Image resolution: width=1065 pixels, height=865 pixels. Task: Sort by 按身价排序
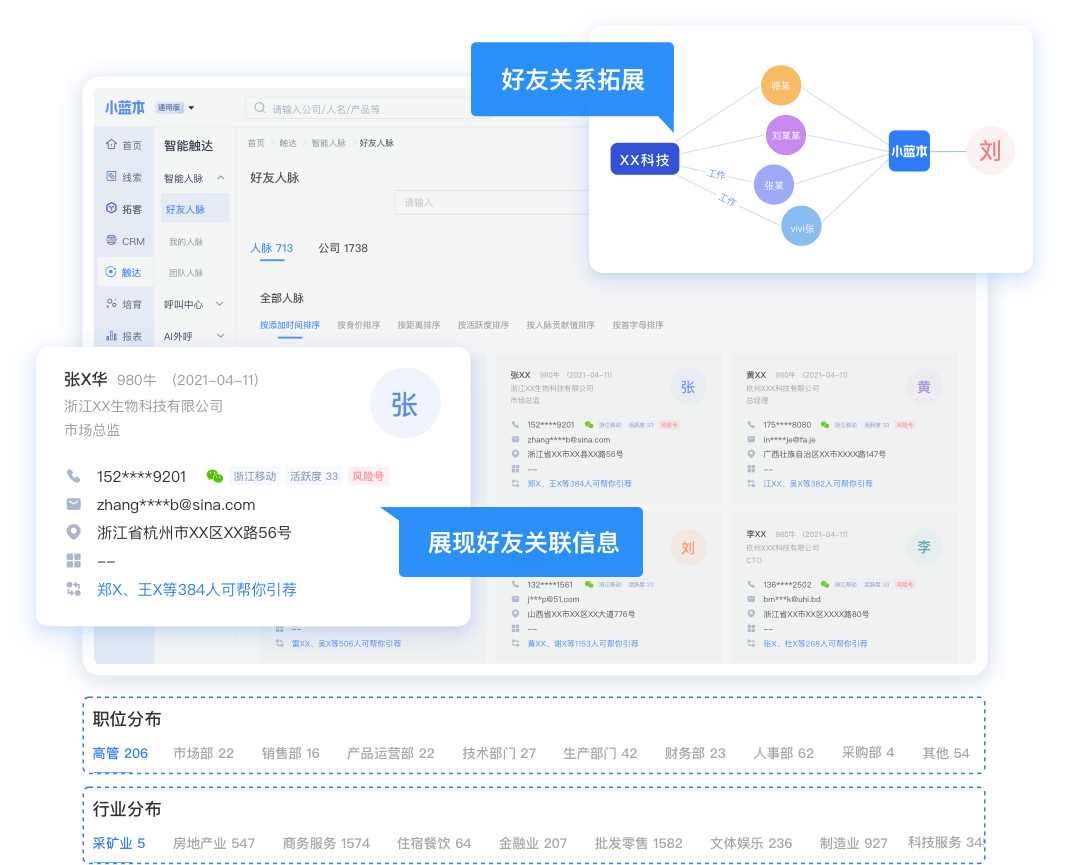coord(359,325)
